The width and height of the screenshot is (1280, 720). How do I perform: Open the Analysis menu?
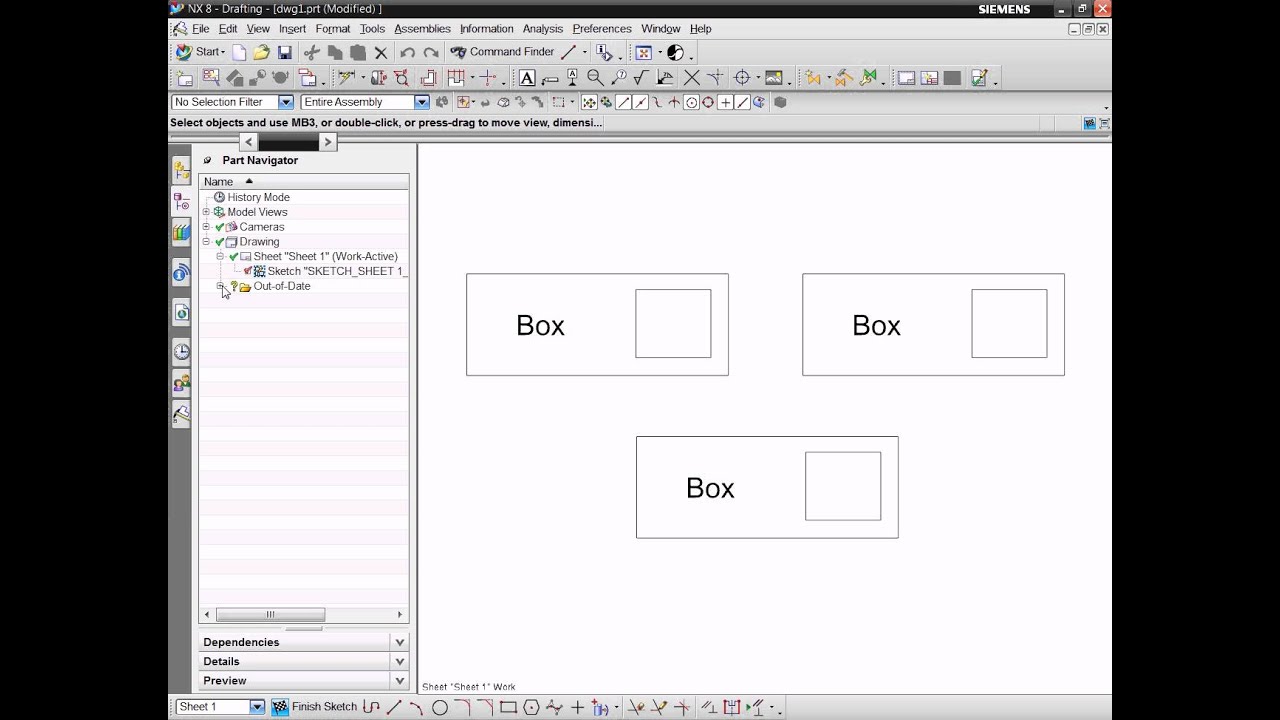tap(543, 29)
